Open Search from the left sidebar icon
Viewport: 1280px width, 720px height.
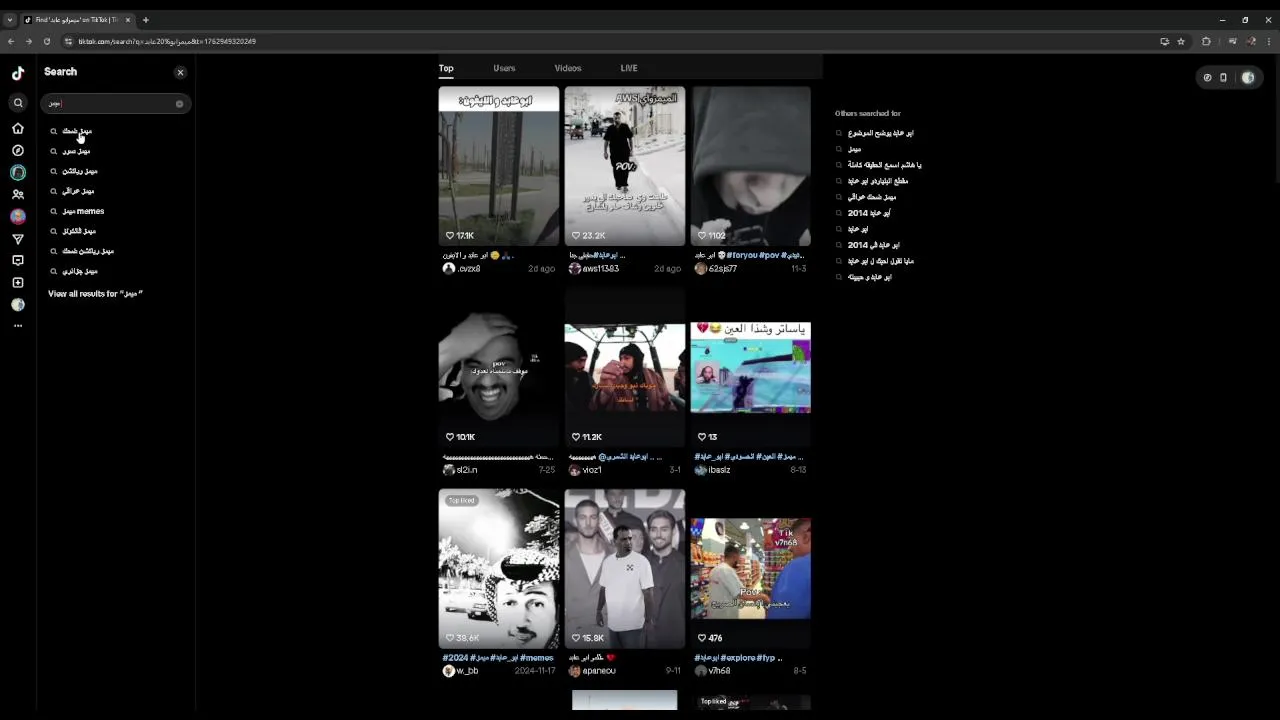pos(18,103)
